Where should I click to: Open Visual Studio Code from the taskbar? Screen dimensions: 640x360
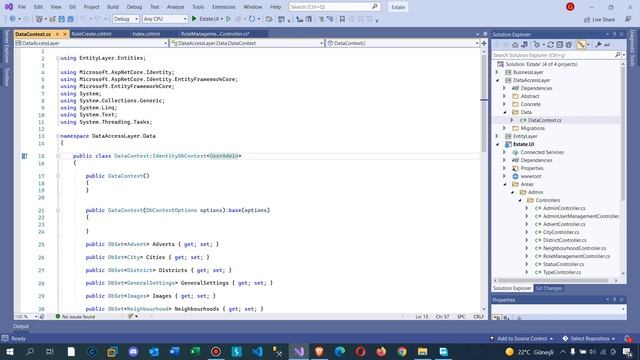pos(257,351)
